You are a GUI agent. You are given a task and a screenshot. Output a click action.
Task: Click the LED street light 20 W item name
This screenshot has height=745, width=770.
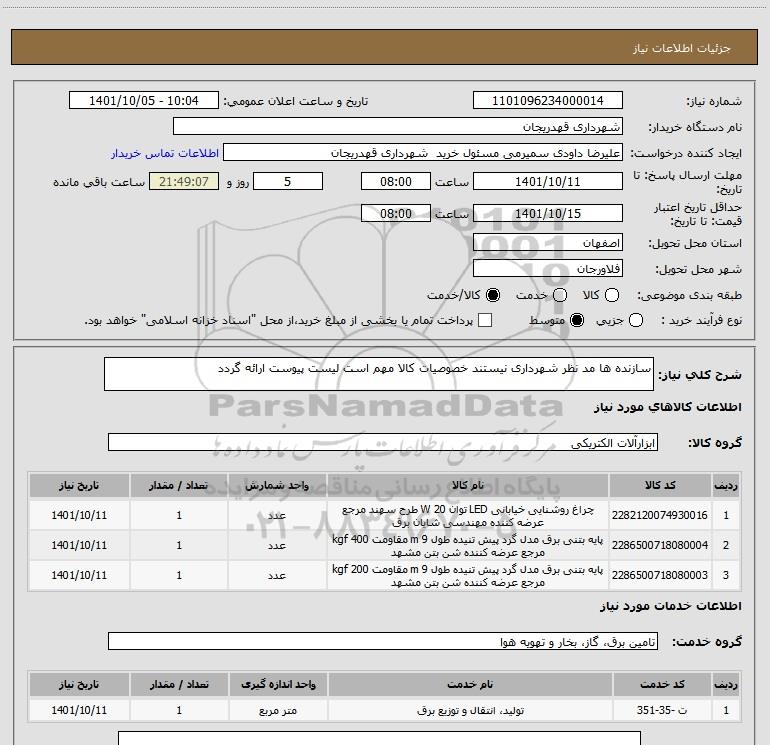(468, 516)
